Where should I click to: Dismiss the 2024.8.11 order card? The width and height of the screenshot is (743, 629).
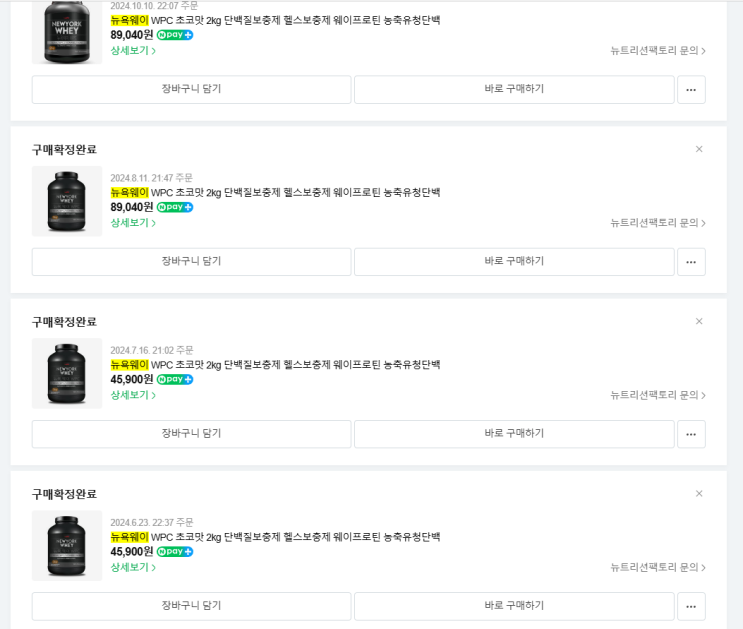pos(699,149)
